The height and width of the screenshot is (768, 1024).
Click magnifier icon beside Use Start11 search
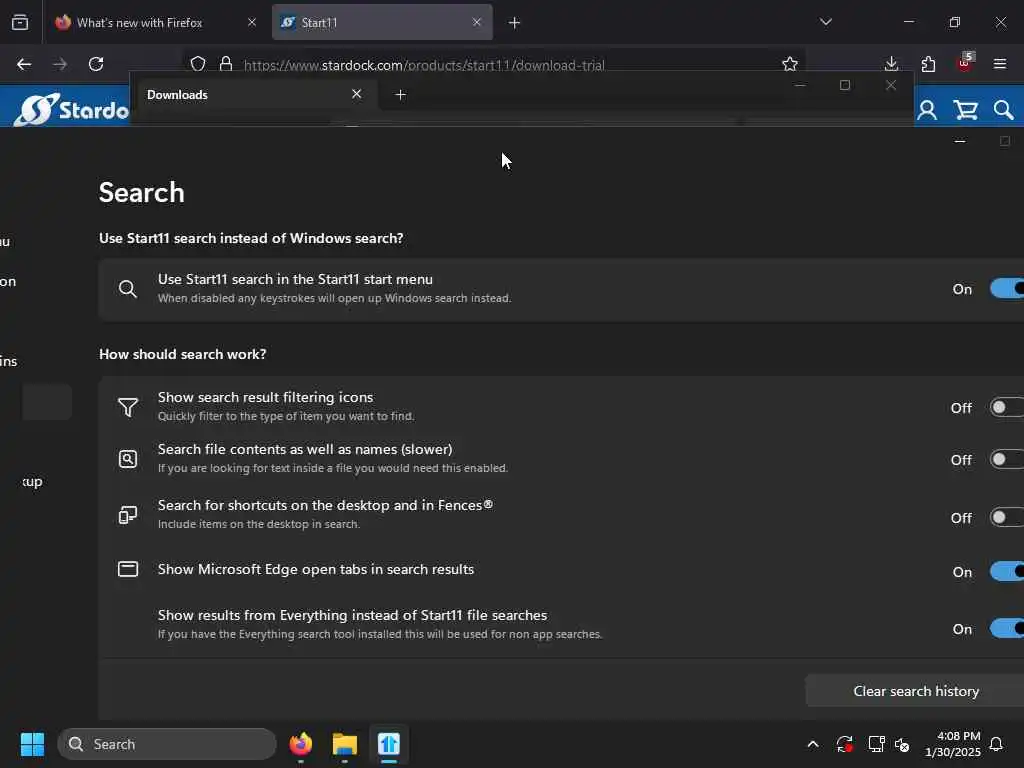(128, 289)
